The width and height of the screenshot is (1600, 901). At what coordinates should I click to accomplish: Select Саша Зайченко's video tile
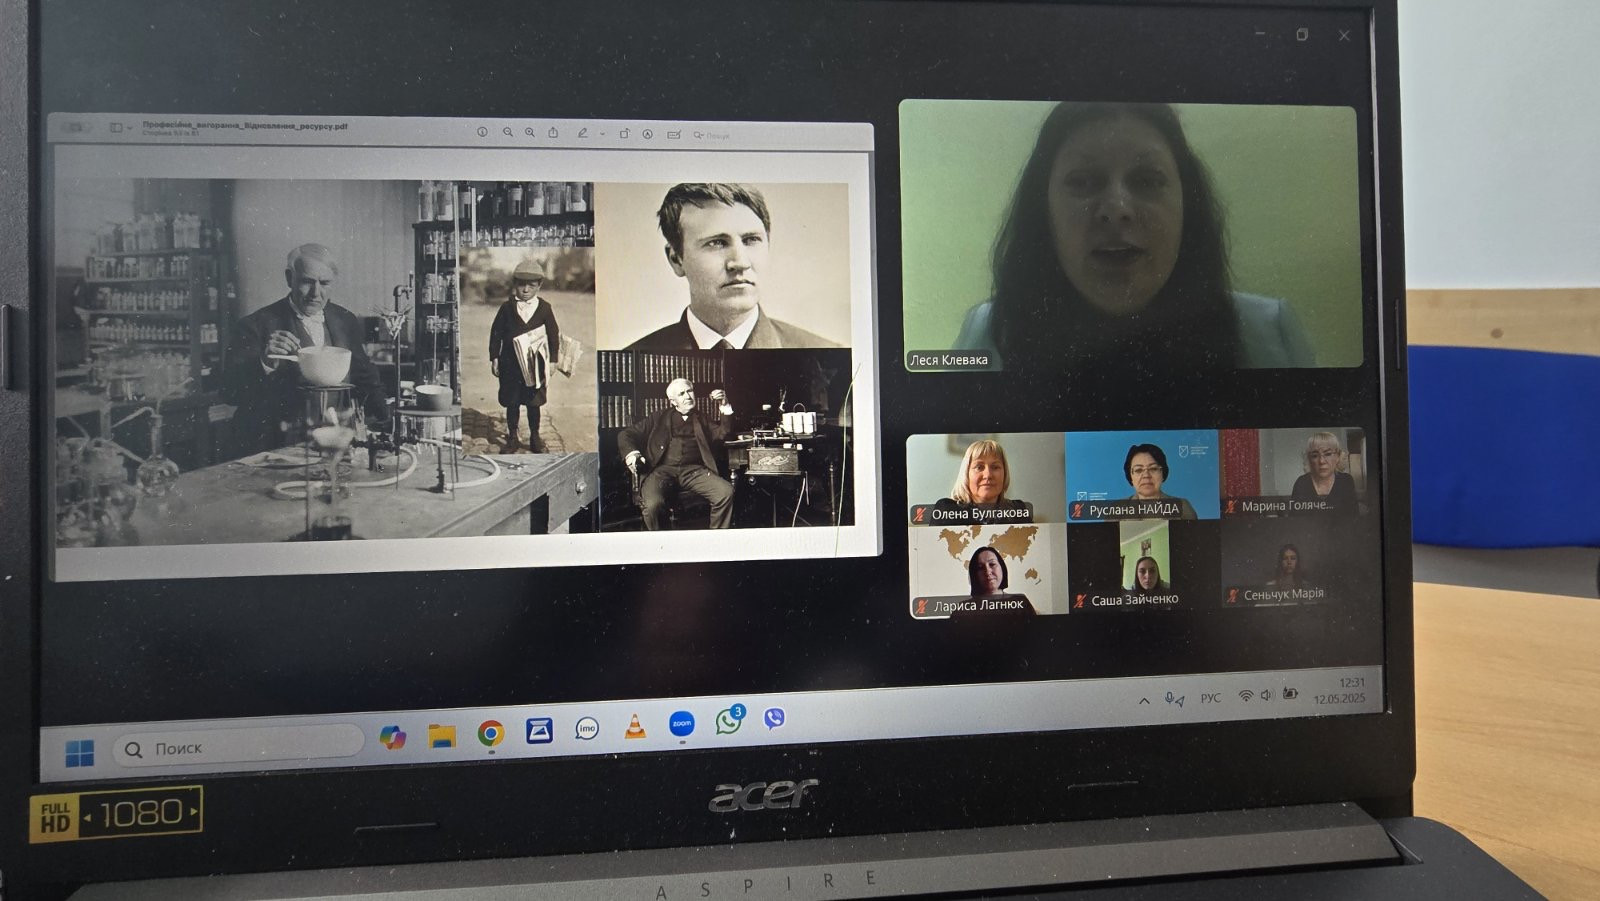point(1144,566)
